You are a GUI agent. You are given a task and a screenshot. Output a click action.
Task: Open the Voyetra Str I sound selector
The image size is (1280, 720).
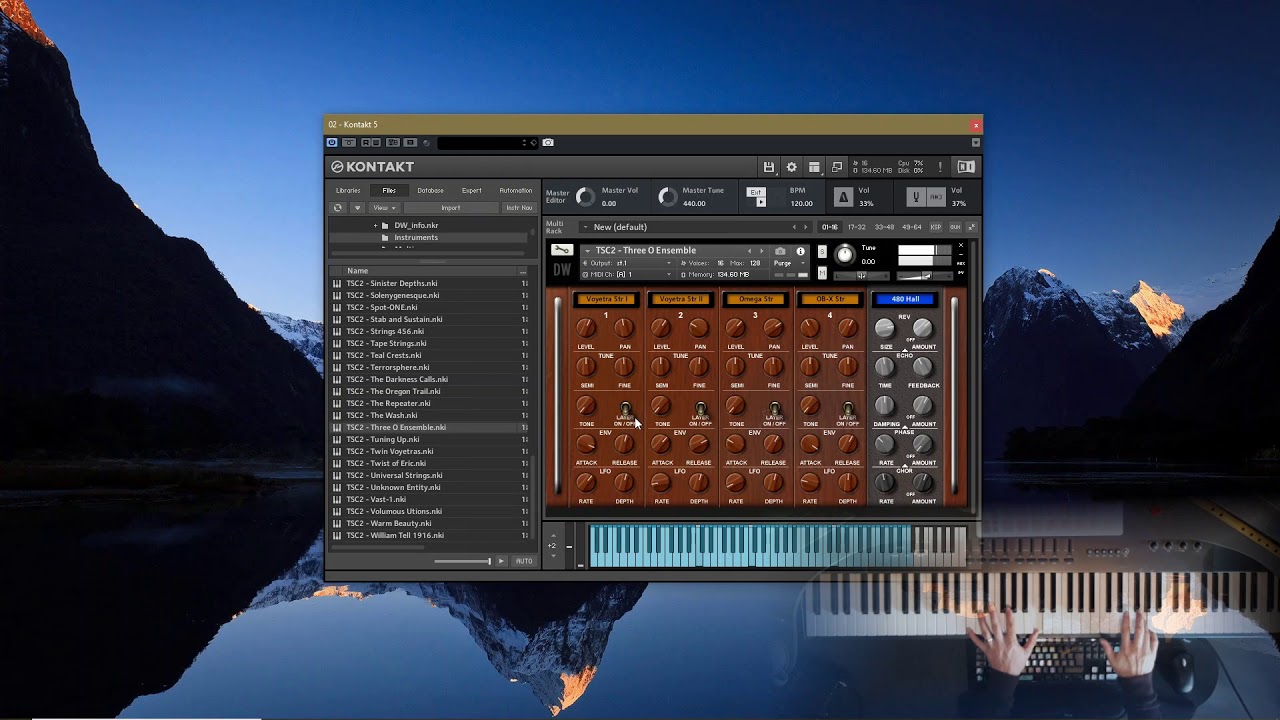[x=606, y=299]
